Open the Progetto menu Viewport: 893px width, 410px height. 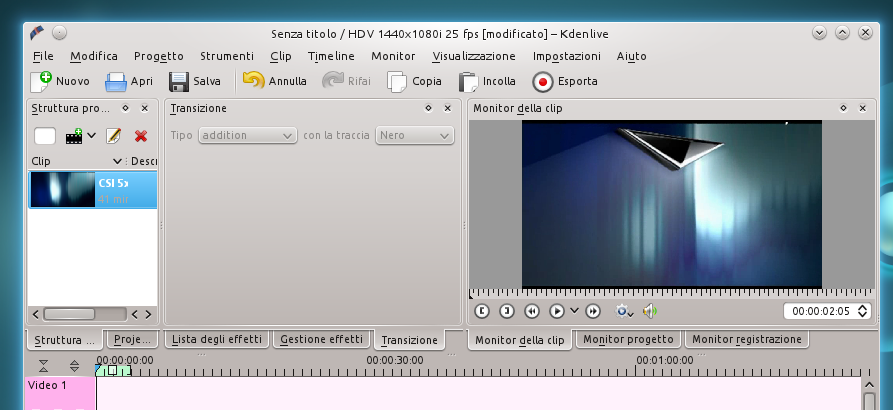[x=158, y=56]
